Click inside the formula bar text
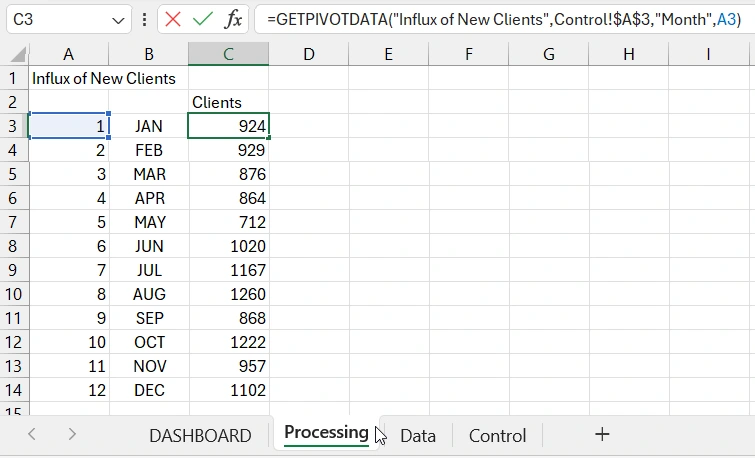 [500, 19]
